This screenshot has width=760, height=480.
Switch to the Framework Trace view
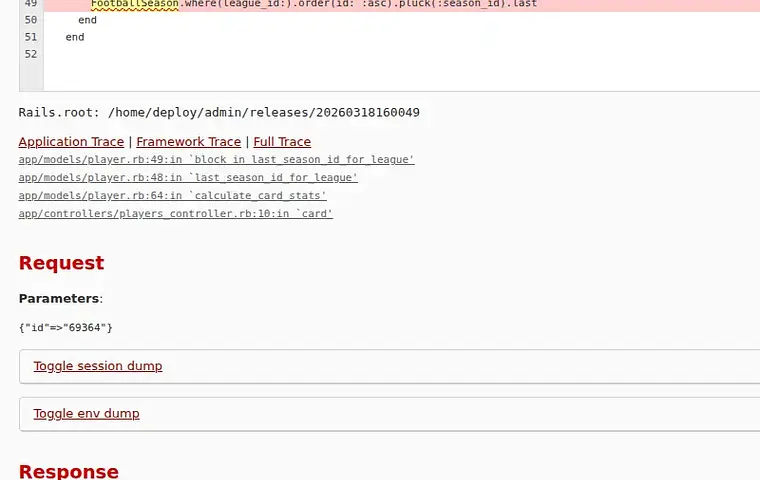pyautogui.click(x=189, y=142)
